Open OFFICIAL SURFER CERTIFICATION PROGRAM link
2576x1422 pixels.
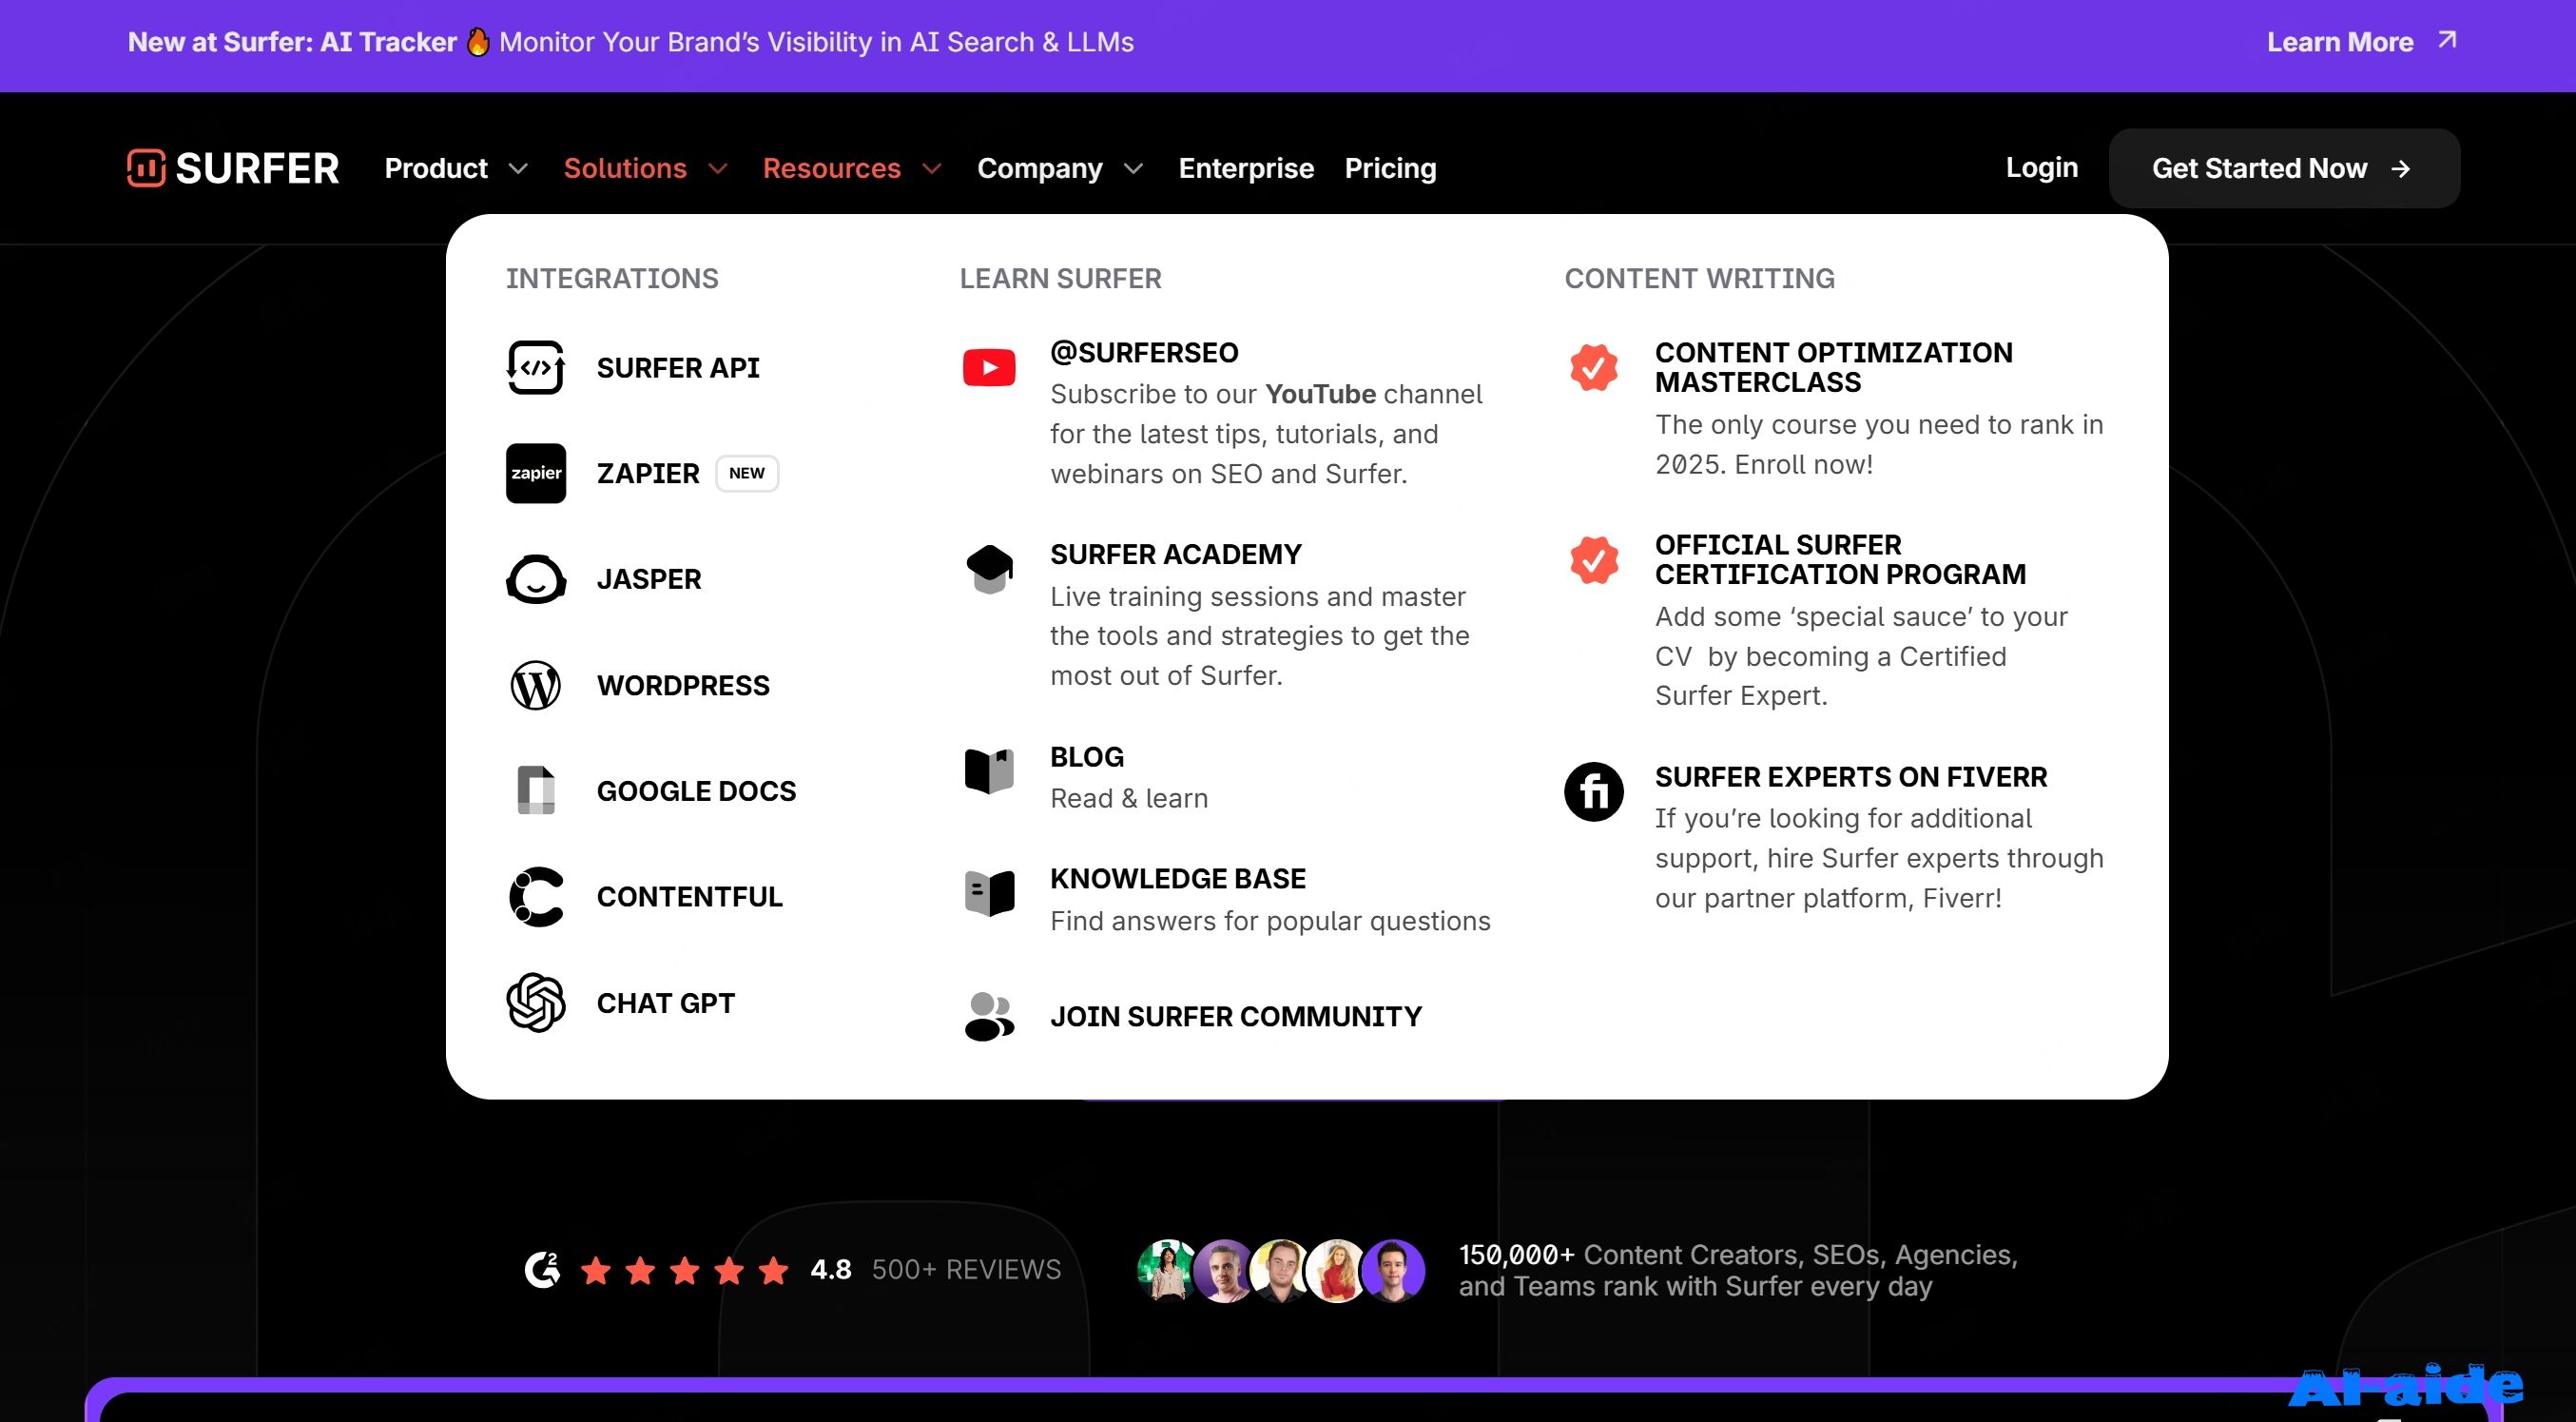click(x=1839, y=559)
